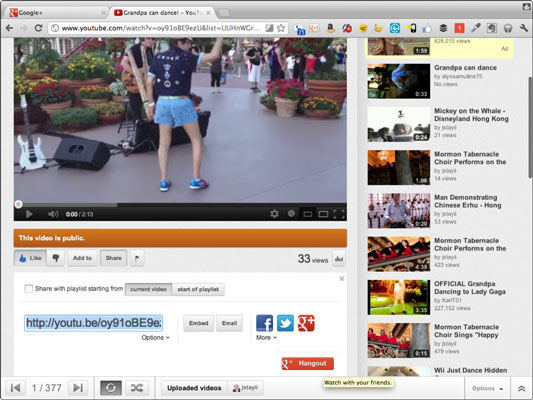Image resolution: width=533 pixels, height=400 pixels.
Task: Open the playlist bar Options menu
Action: [487, 388]
